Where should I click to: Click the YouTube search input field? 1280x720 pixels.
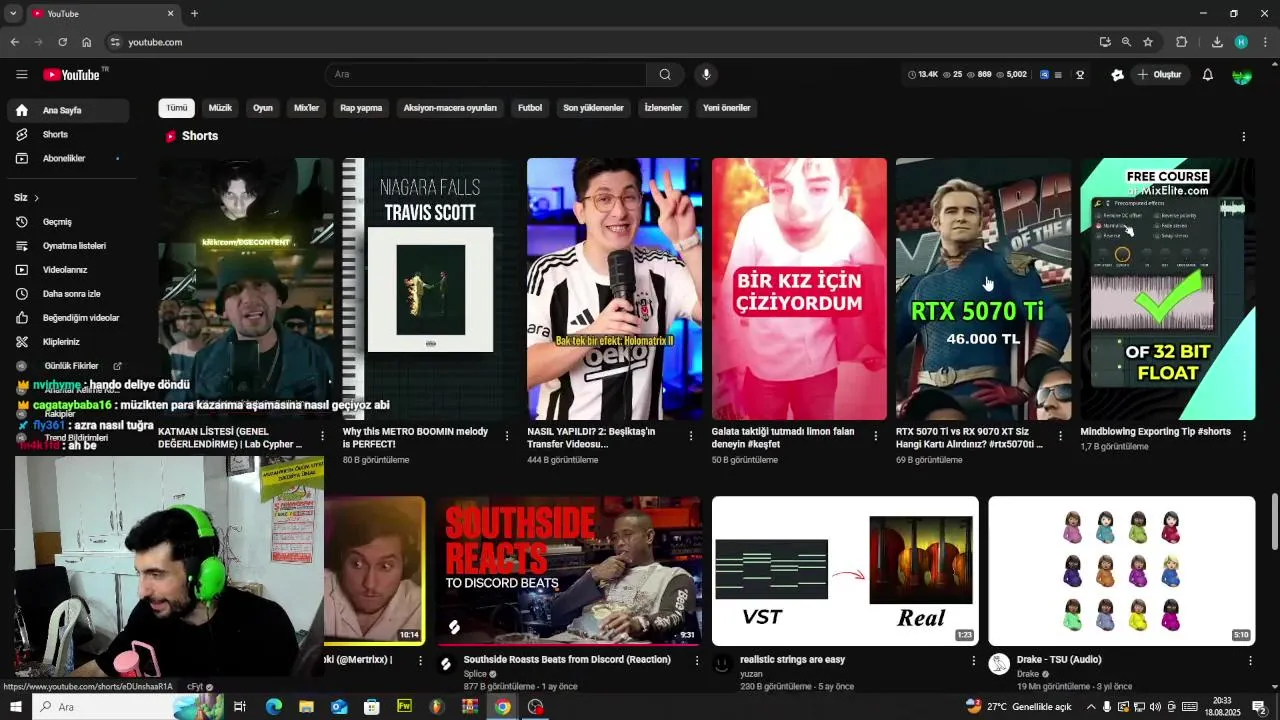pos(485,75)
